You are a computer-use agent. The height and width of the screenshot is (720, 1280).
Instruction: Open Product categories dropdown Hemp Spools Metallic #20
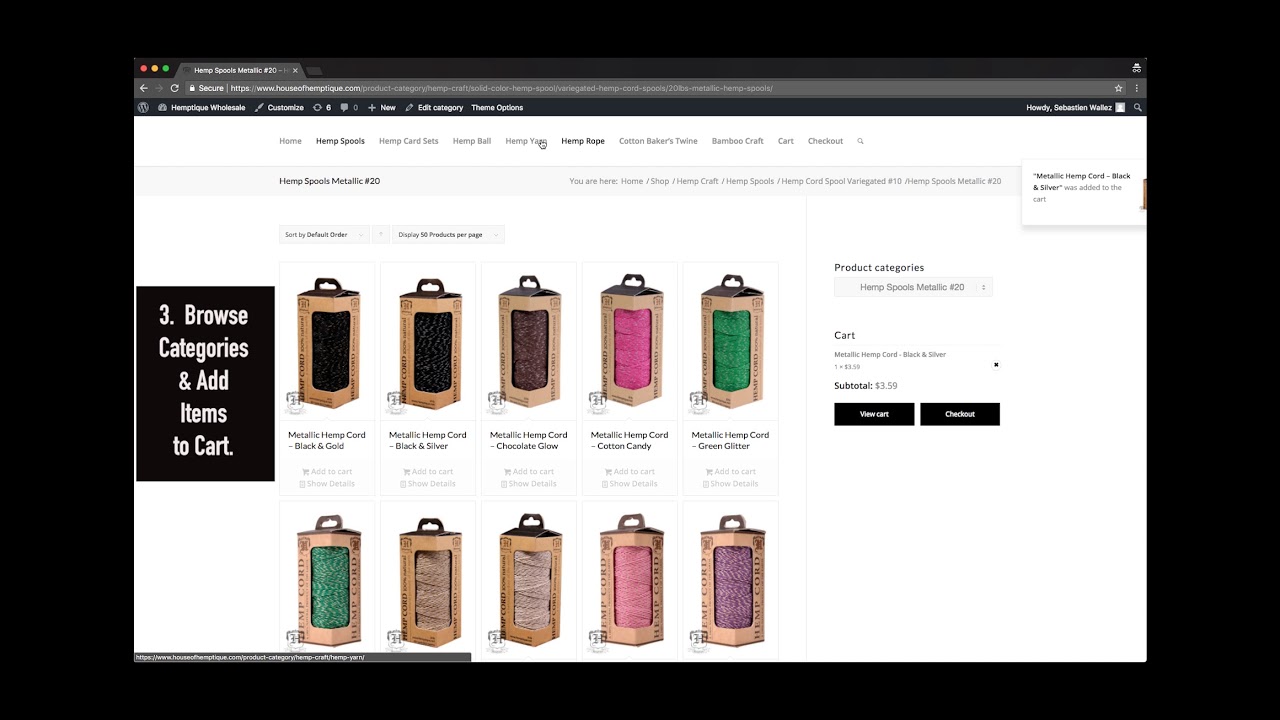[913, 287]
